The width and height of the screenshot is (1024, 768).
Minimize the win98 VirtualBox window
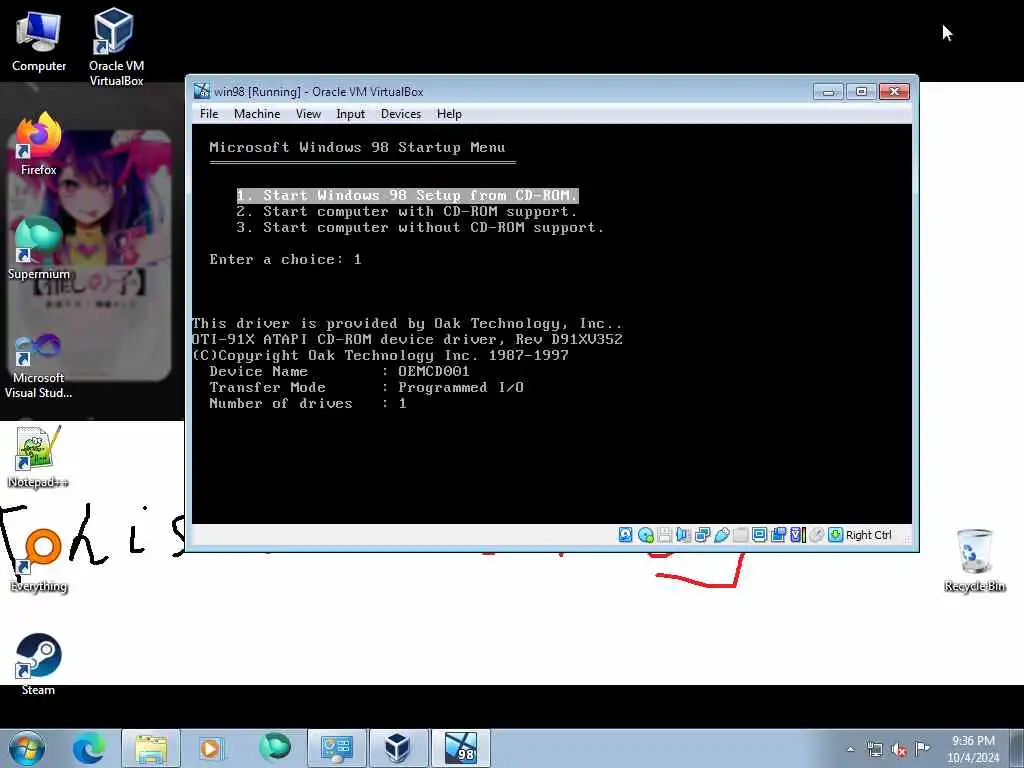pos(828,91)
